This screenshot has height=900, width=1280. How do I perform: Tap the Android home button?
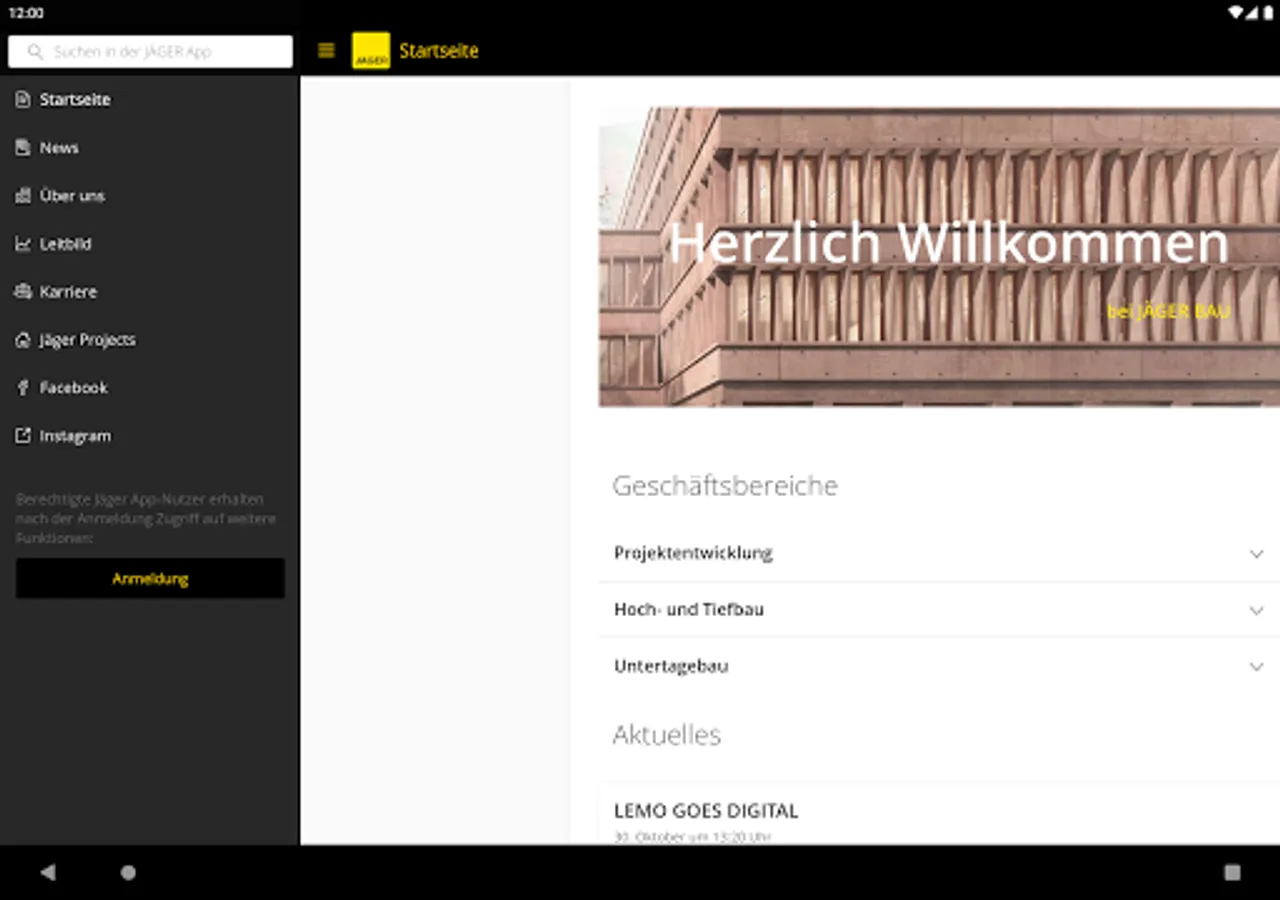coord(128,872)
